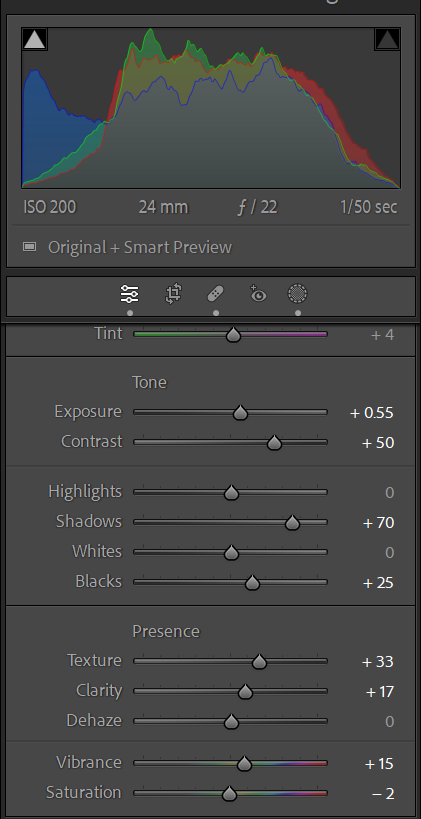
Task: Select the Exposure value +0.55 field
Action: pos(372,413)
